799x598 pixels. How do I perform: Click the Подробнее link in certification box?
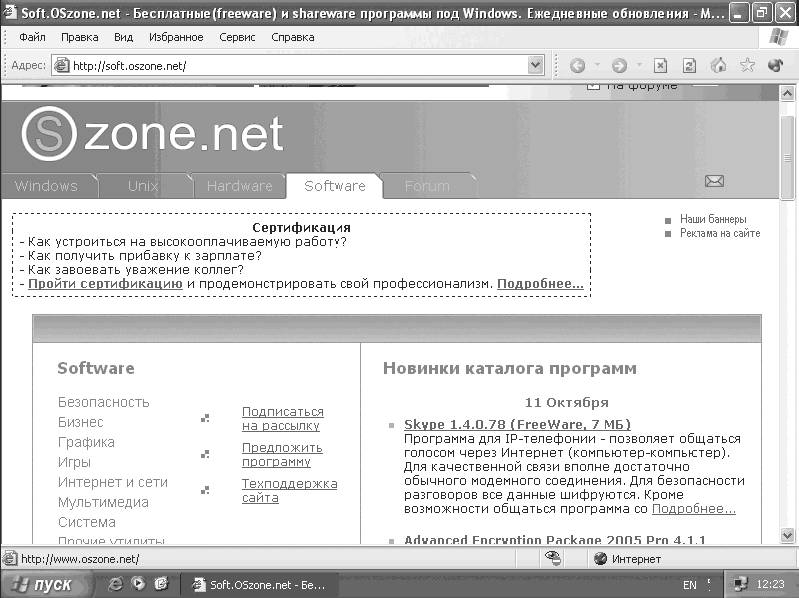(540, 284)
